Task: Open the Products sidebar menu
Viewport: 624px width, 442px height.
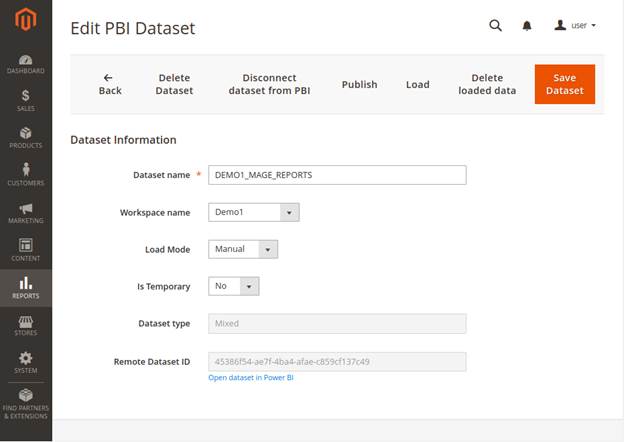Action: [x=26, y=138]
